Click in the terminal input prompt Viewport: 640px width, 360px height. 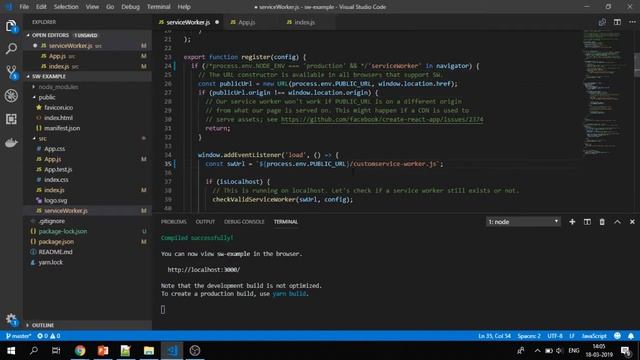pos(163,310)
